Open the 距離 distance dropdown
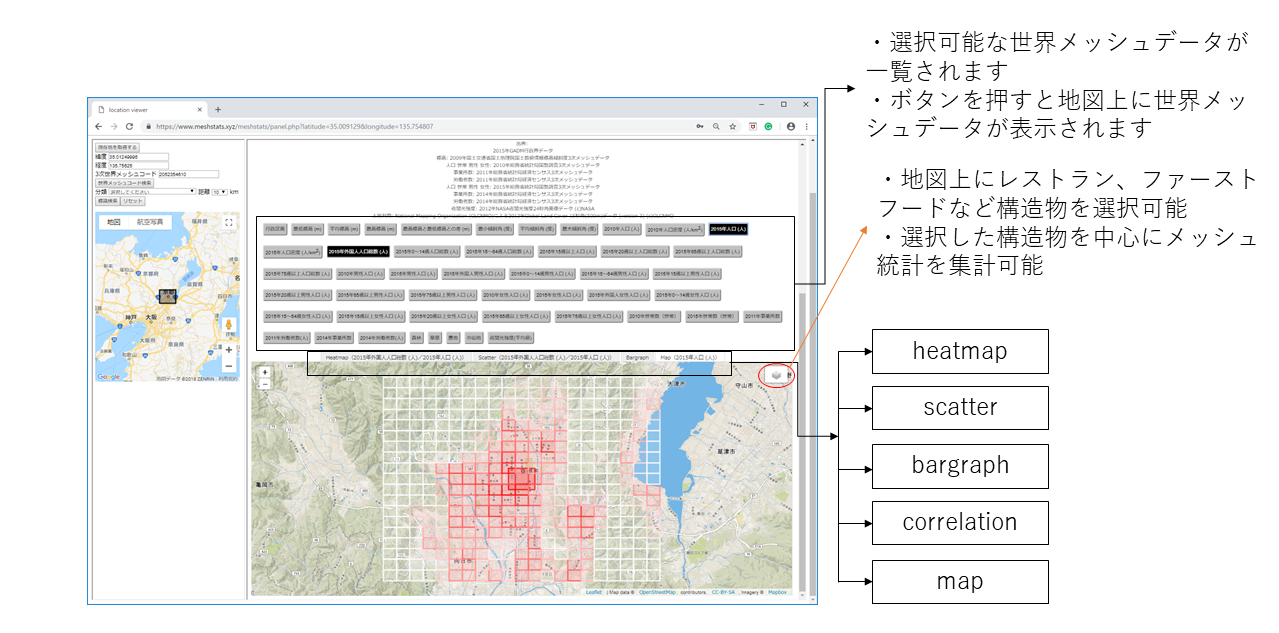 point(220,191)
